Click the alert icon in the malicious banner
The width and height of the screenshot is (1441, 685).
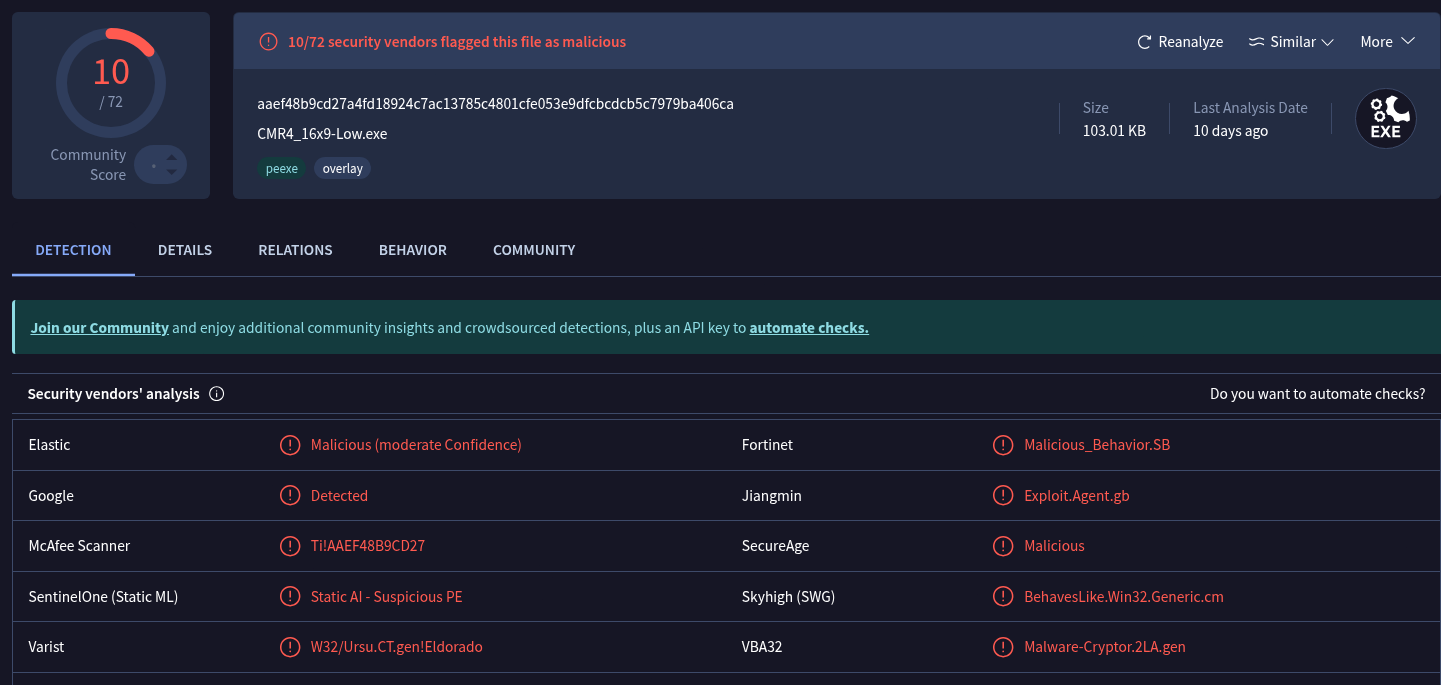[268, 42]
